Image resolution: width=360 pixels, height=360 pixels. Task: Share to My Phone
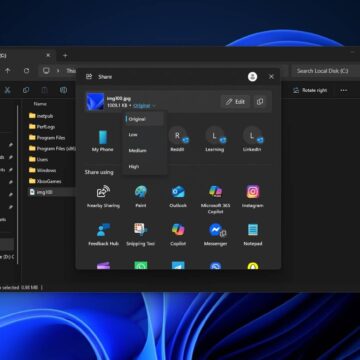[x=103, y=141]
